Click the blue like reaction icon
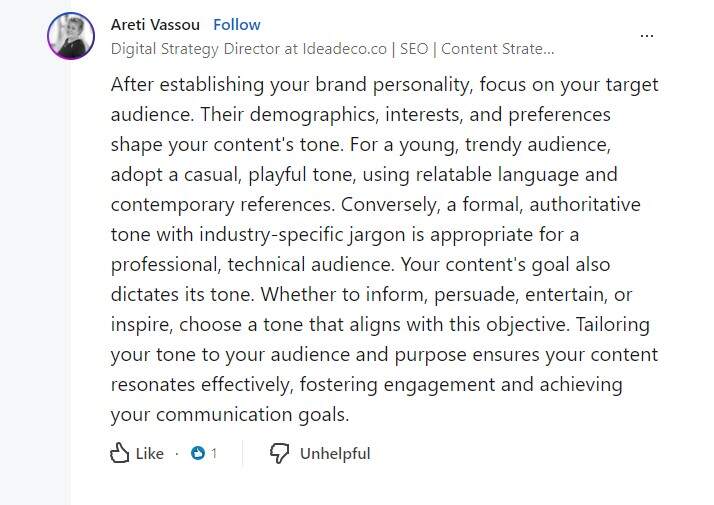Viewport: 714px width, 505px height. [198, 453]
